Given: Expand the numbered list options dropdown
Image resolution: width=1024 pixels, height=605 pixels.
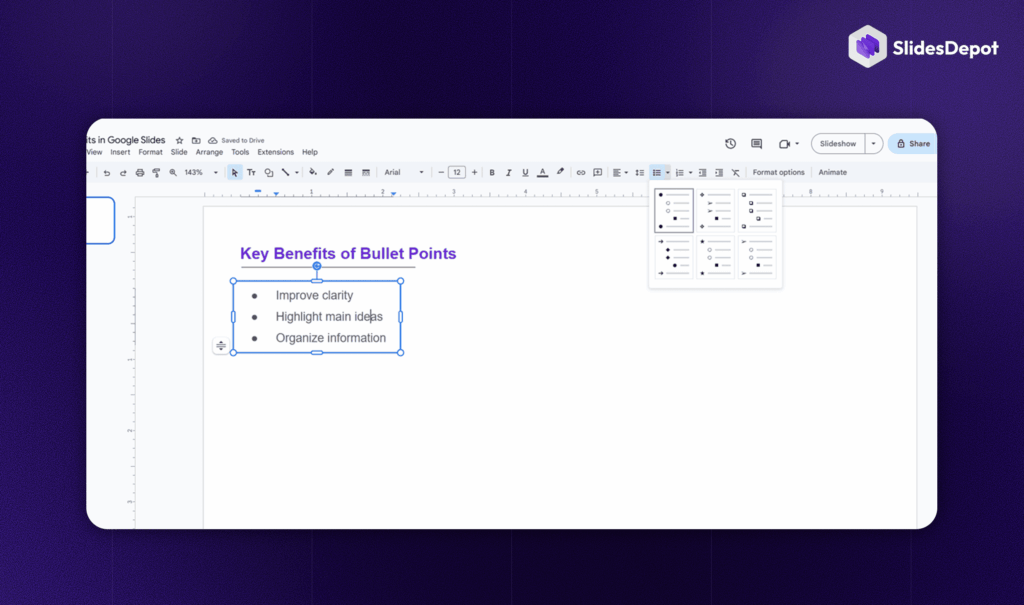Looking at the screenshot, I should (690, 172).
